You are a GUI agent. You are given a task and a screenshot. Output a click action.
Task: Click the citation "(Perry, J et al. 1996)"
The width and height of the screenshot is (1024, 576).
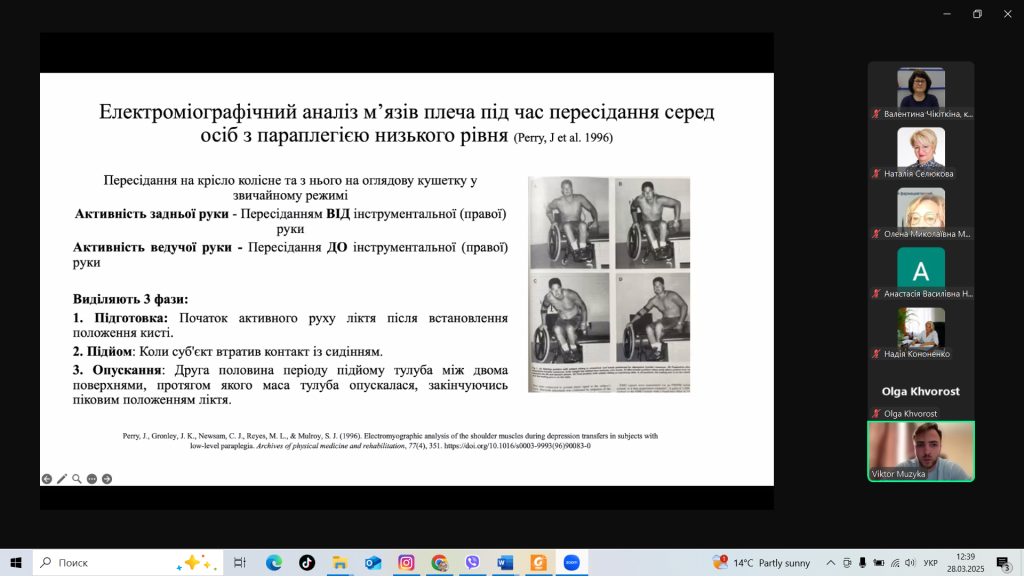[x=563, y=138]
